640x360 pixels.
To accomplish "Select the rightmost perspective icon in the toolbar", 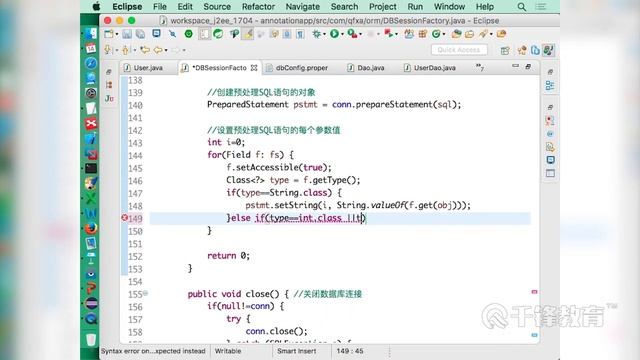I will pyautogui.click(x=549, y=50).
